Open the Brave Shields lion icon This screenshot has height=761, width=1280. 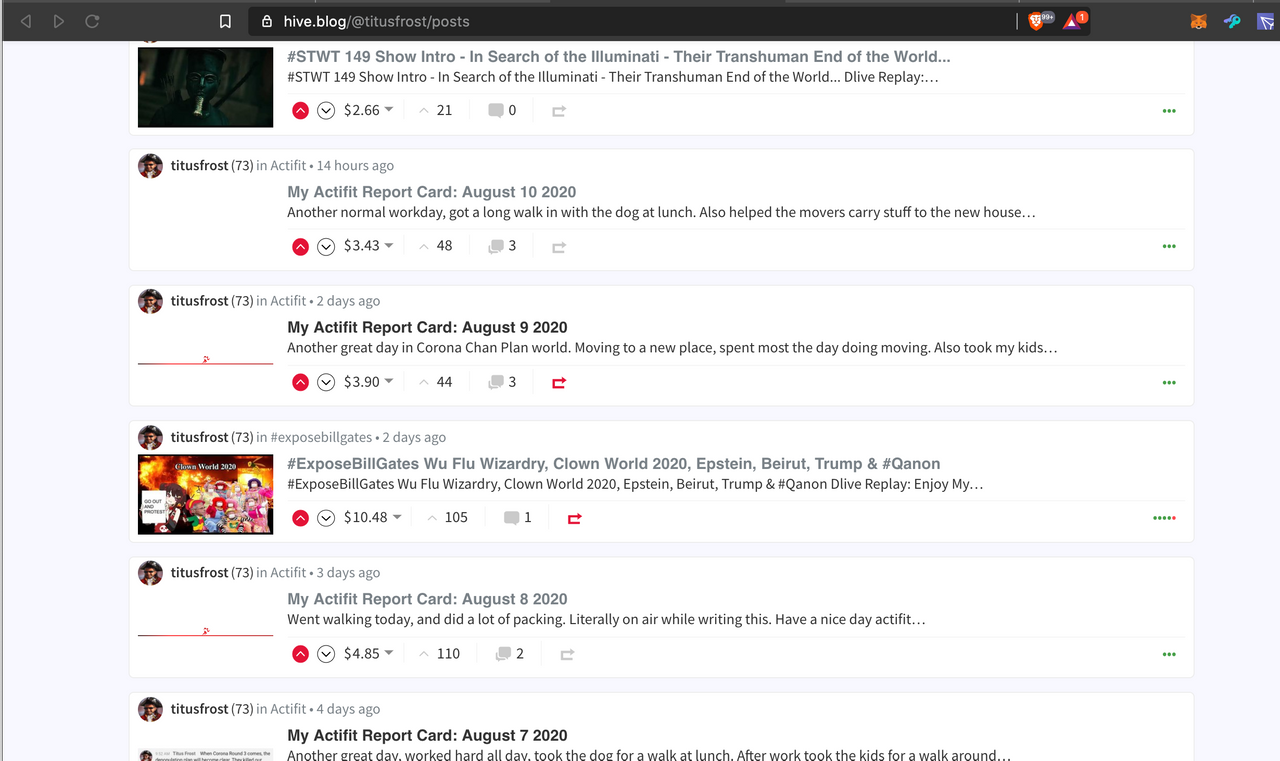(x=1036, y=21)
